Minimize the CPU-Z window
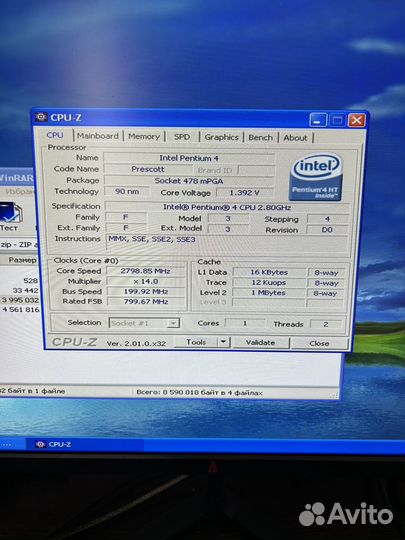This screenshot has height=540, width=405. pos(318,120)
